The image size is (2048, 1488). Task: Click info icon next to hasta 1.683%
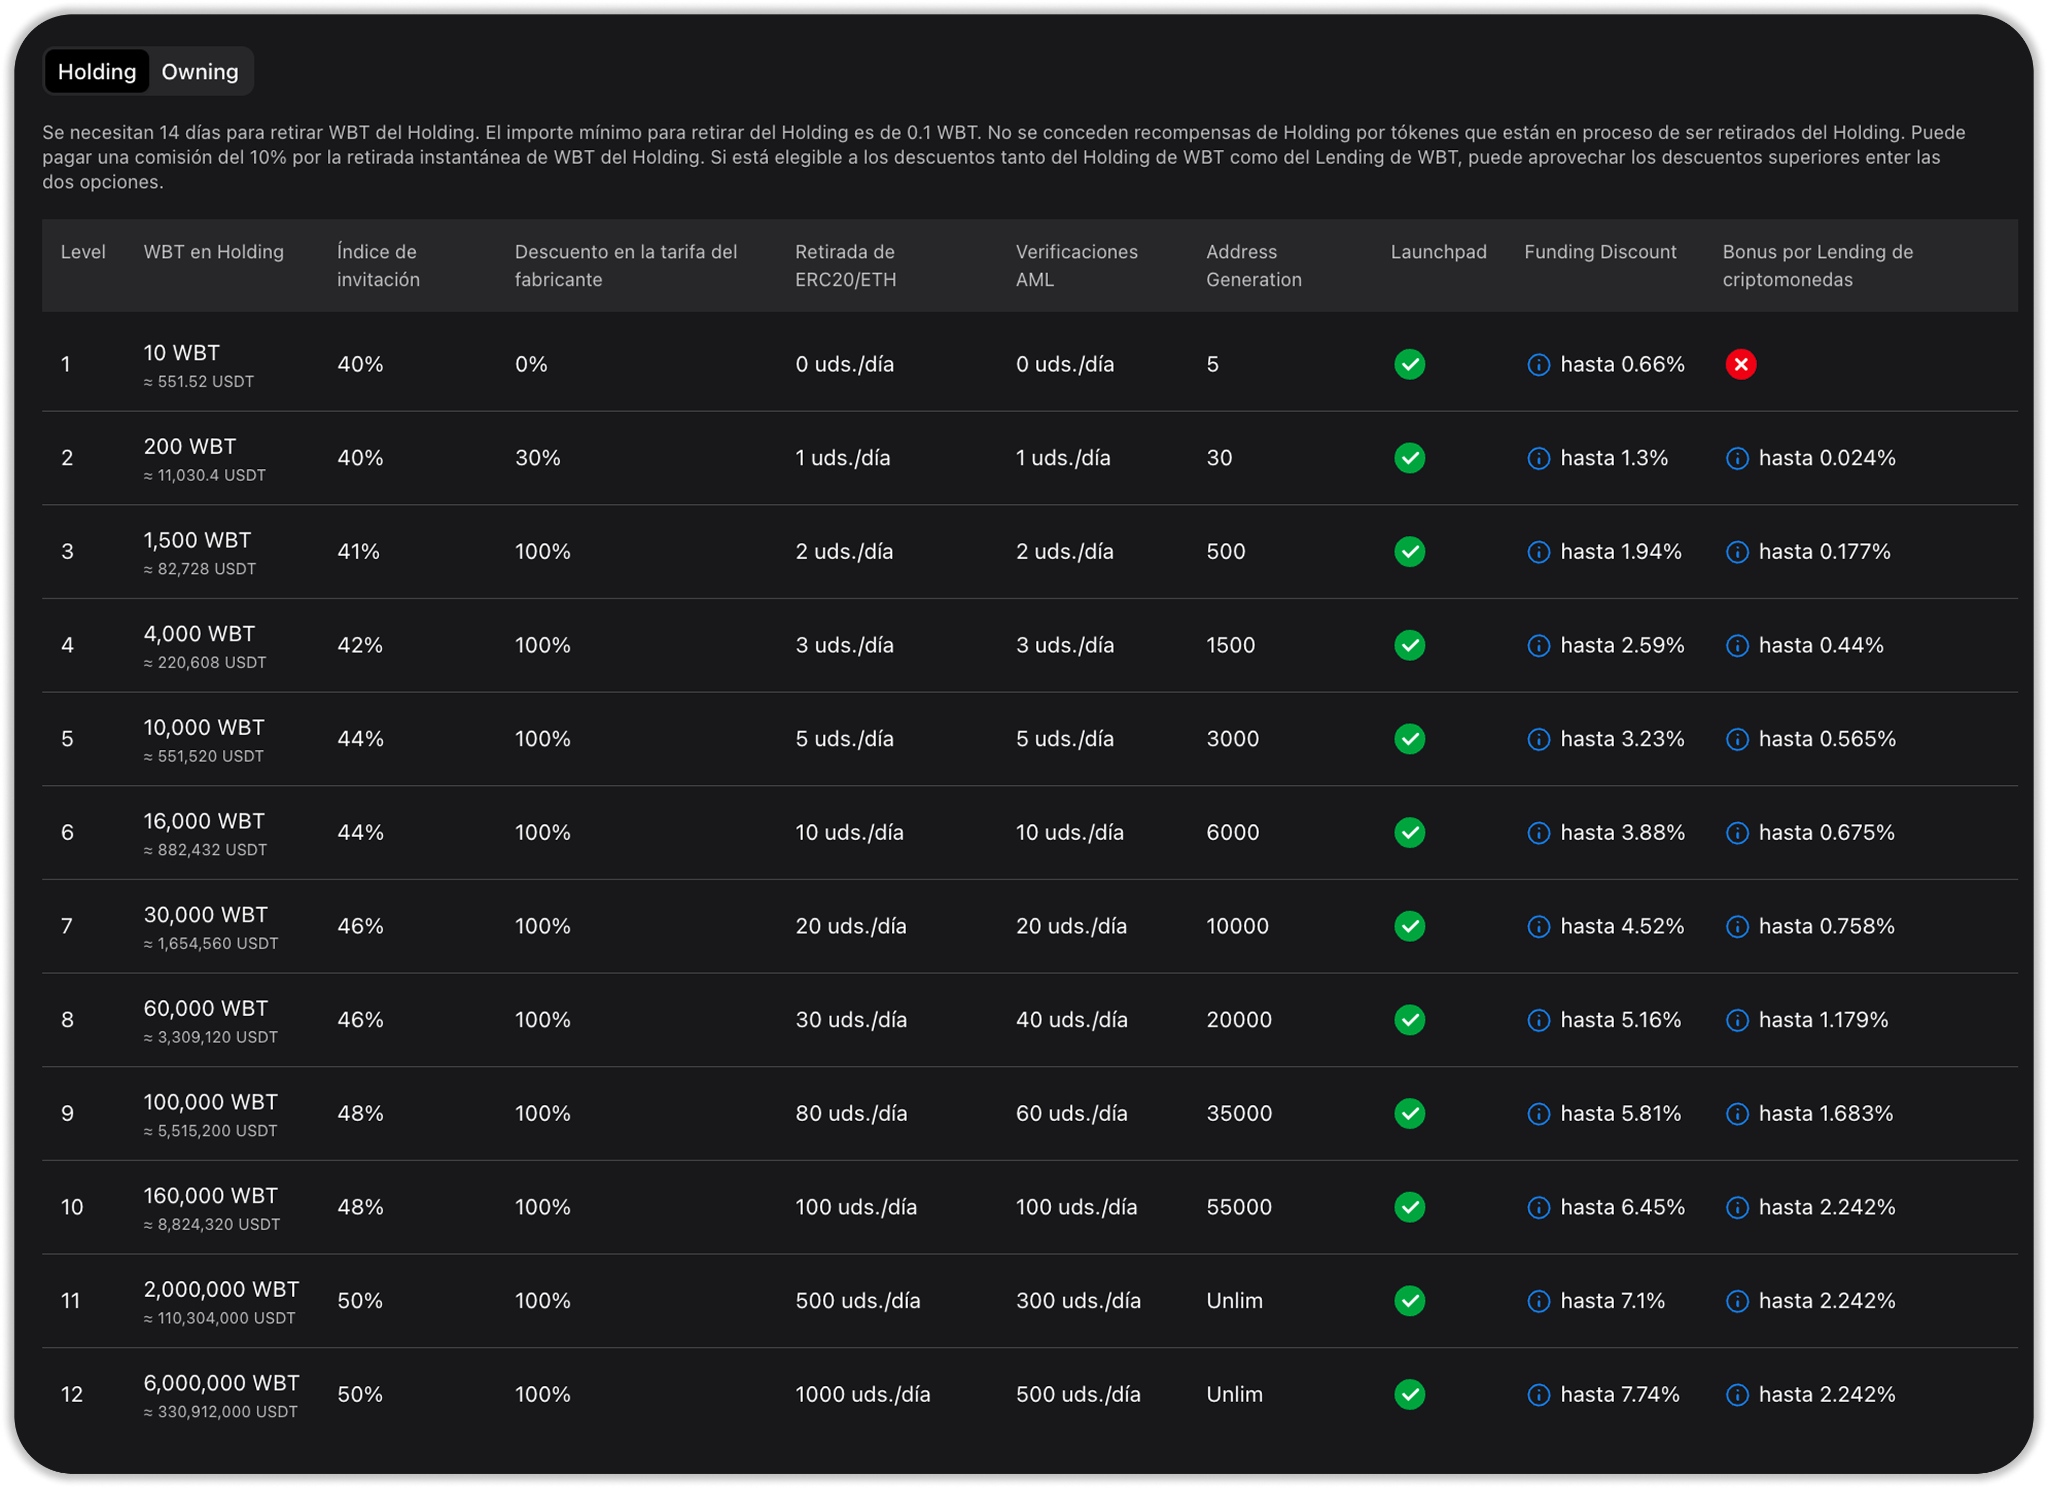(1737, 1114)
